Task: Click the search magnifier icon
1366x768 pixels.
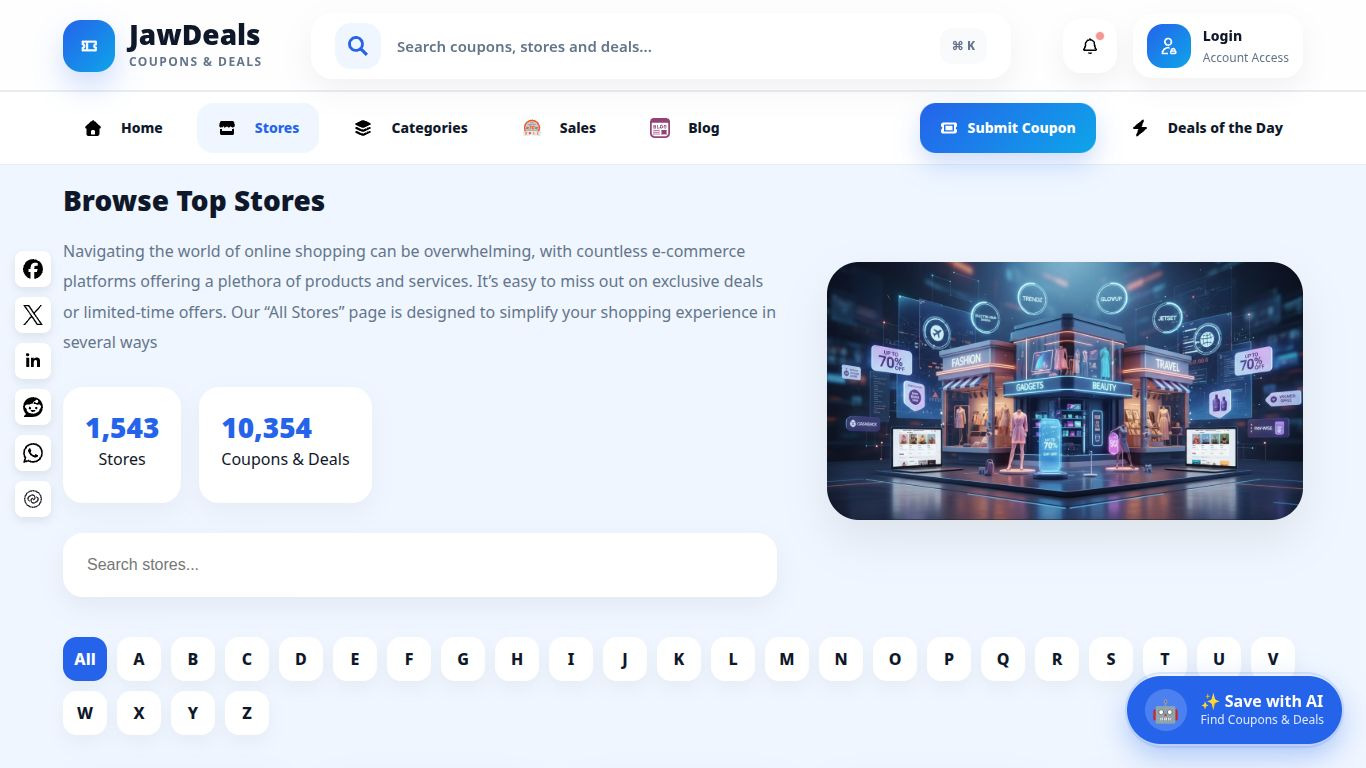Action: (358, 46)
